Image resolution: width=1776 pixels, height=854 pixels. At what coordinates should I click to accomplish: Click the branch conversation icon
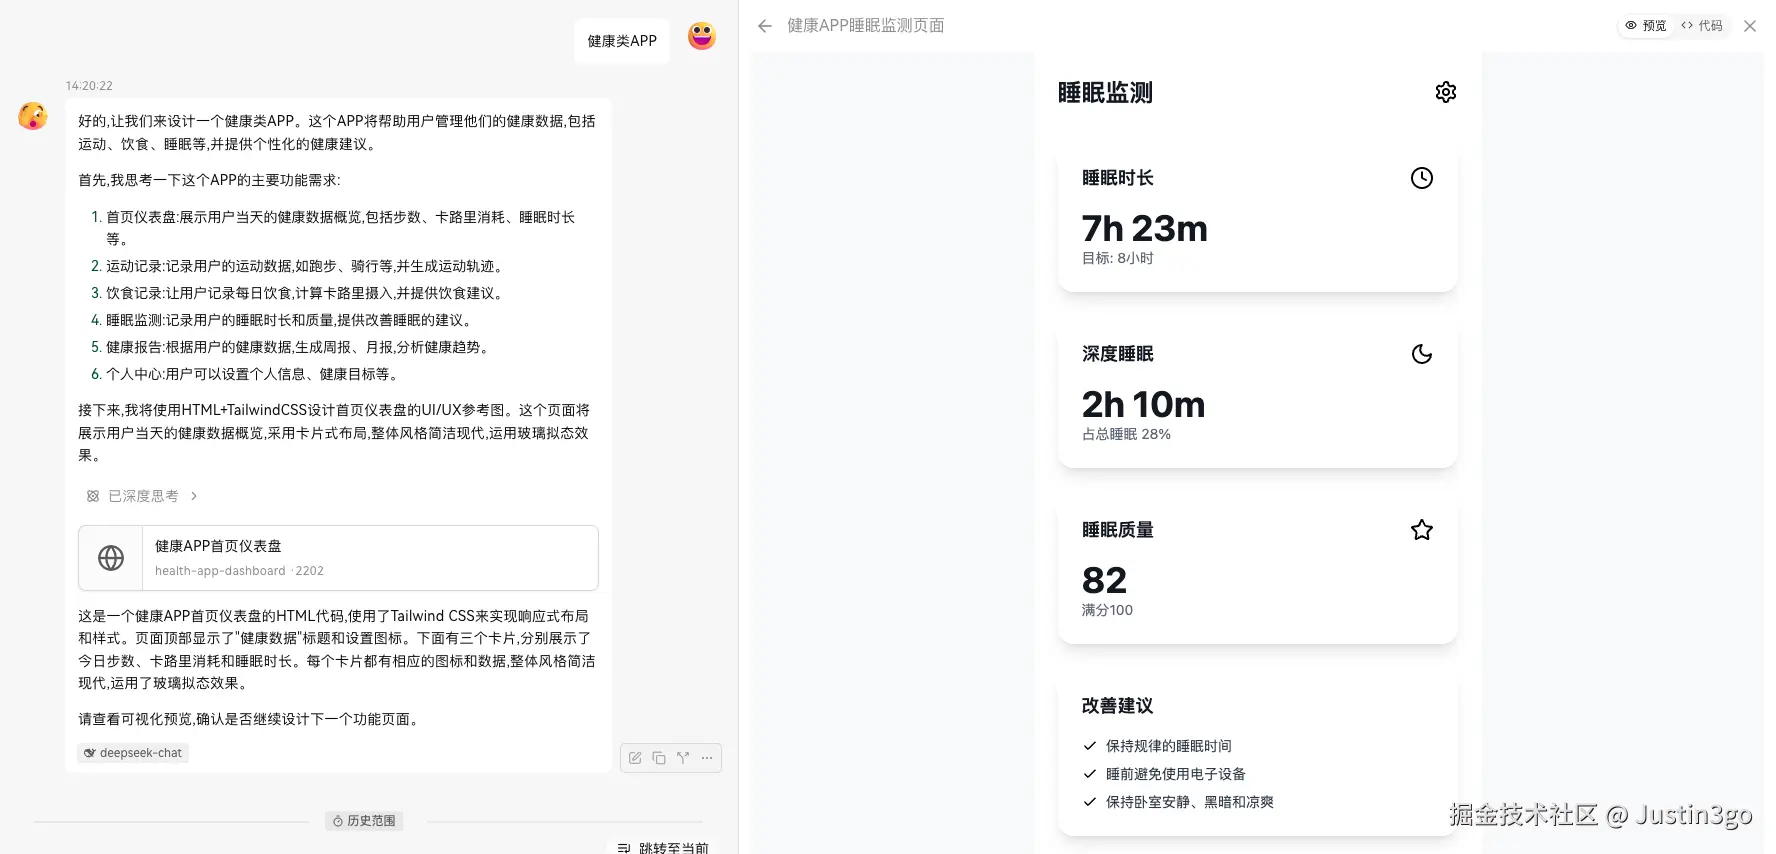[683, 758]
